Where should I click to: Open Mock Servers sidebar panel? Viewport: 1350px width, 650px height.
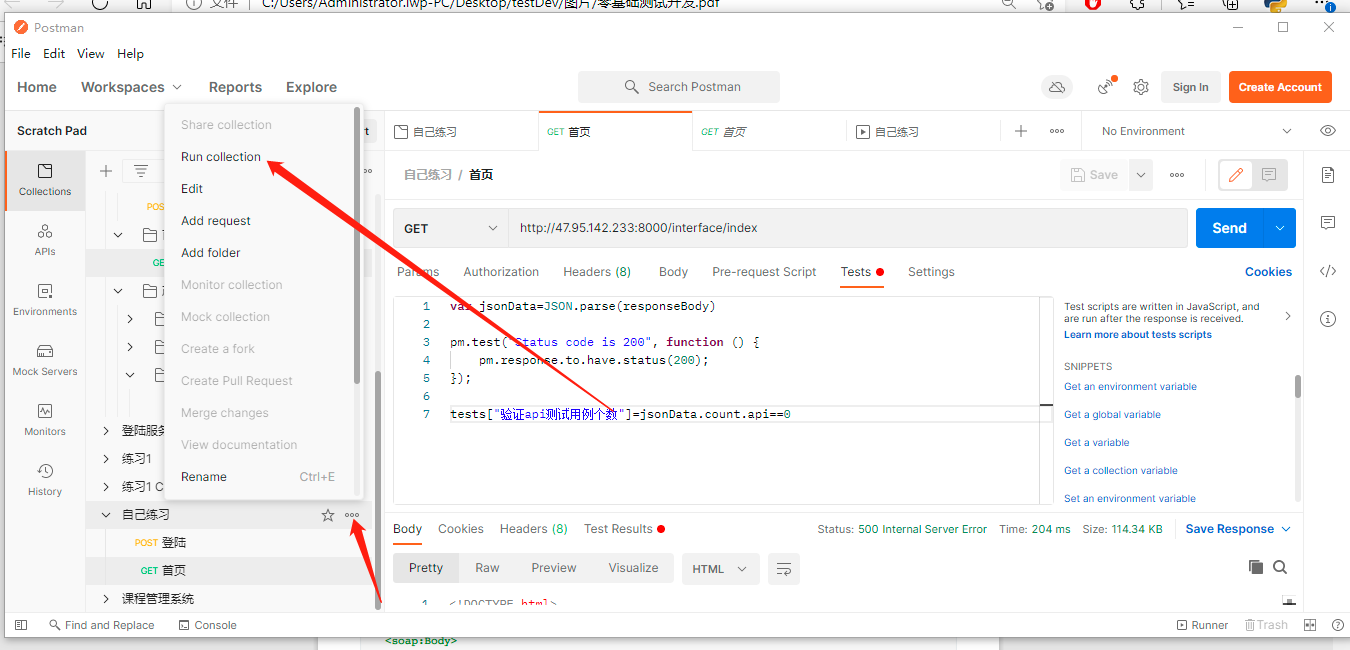tap(45, 360)
